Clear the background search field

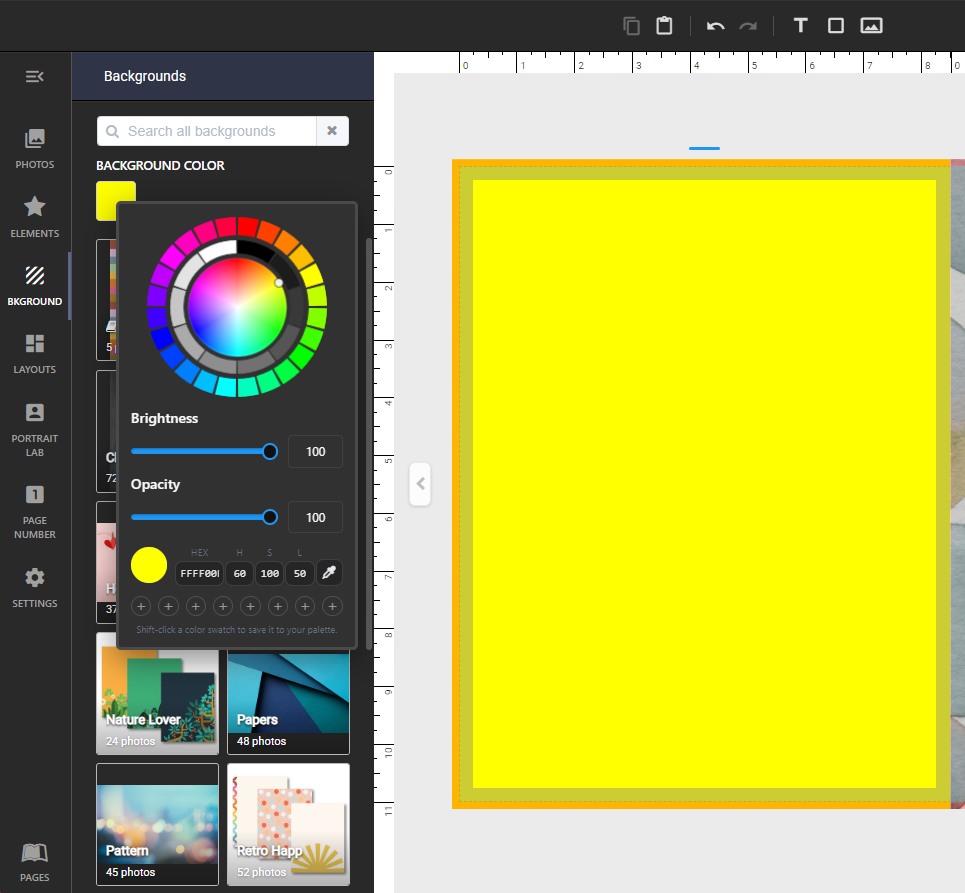coord(332,131)
